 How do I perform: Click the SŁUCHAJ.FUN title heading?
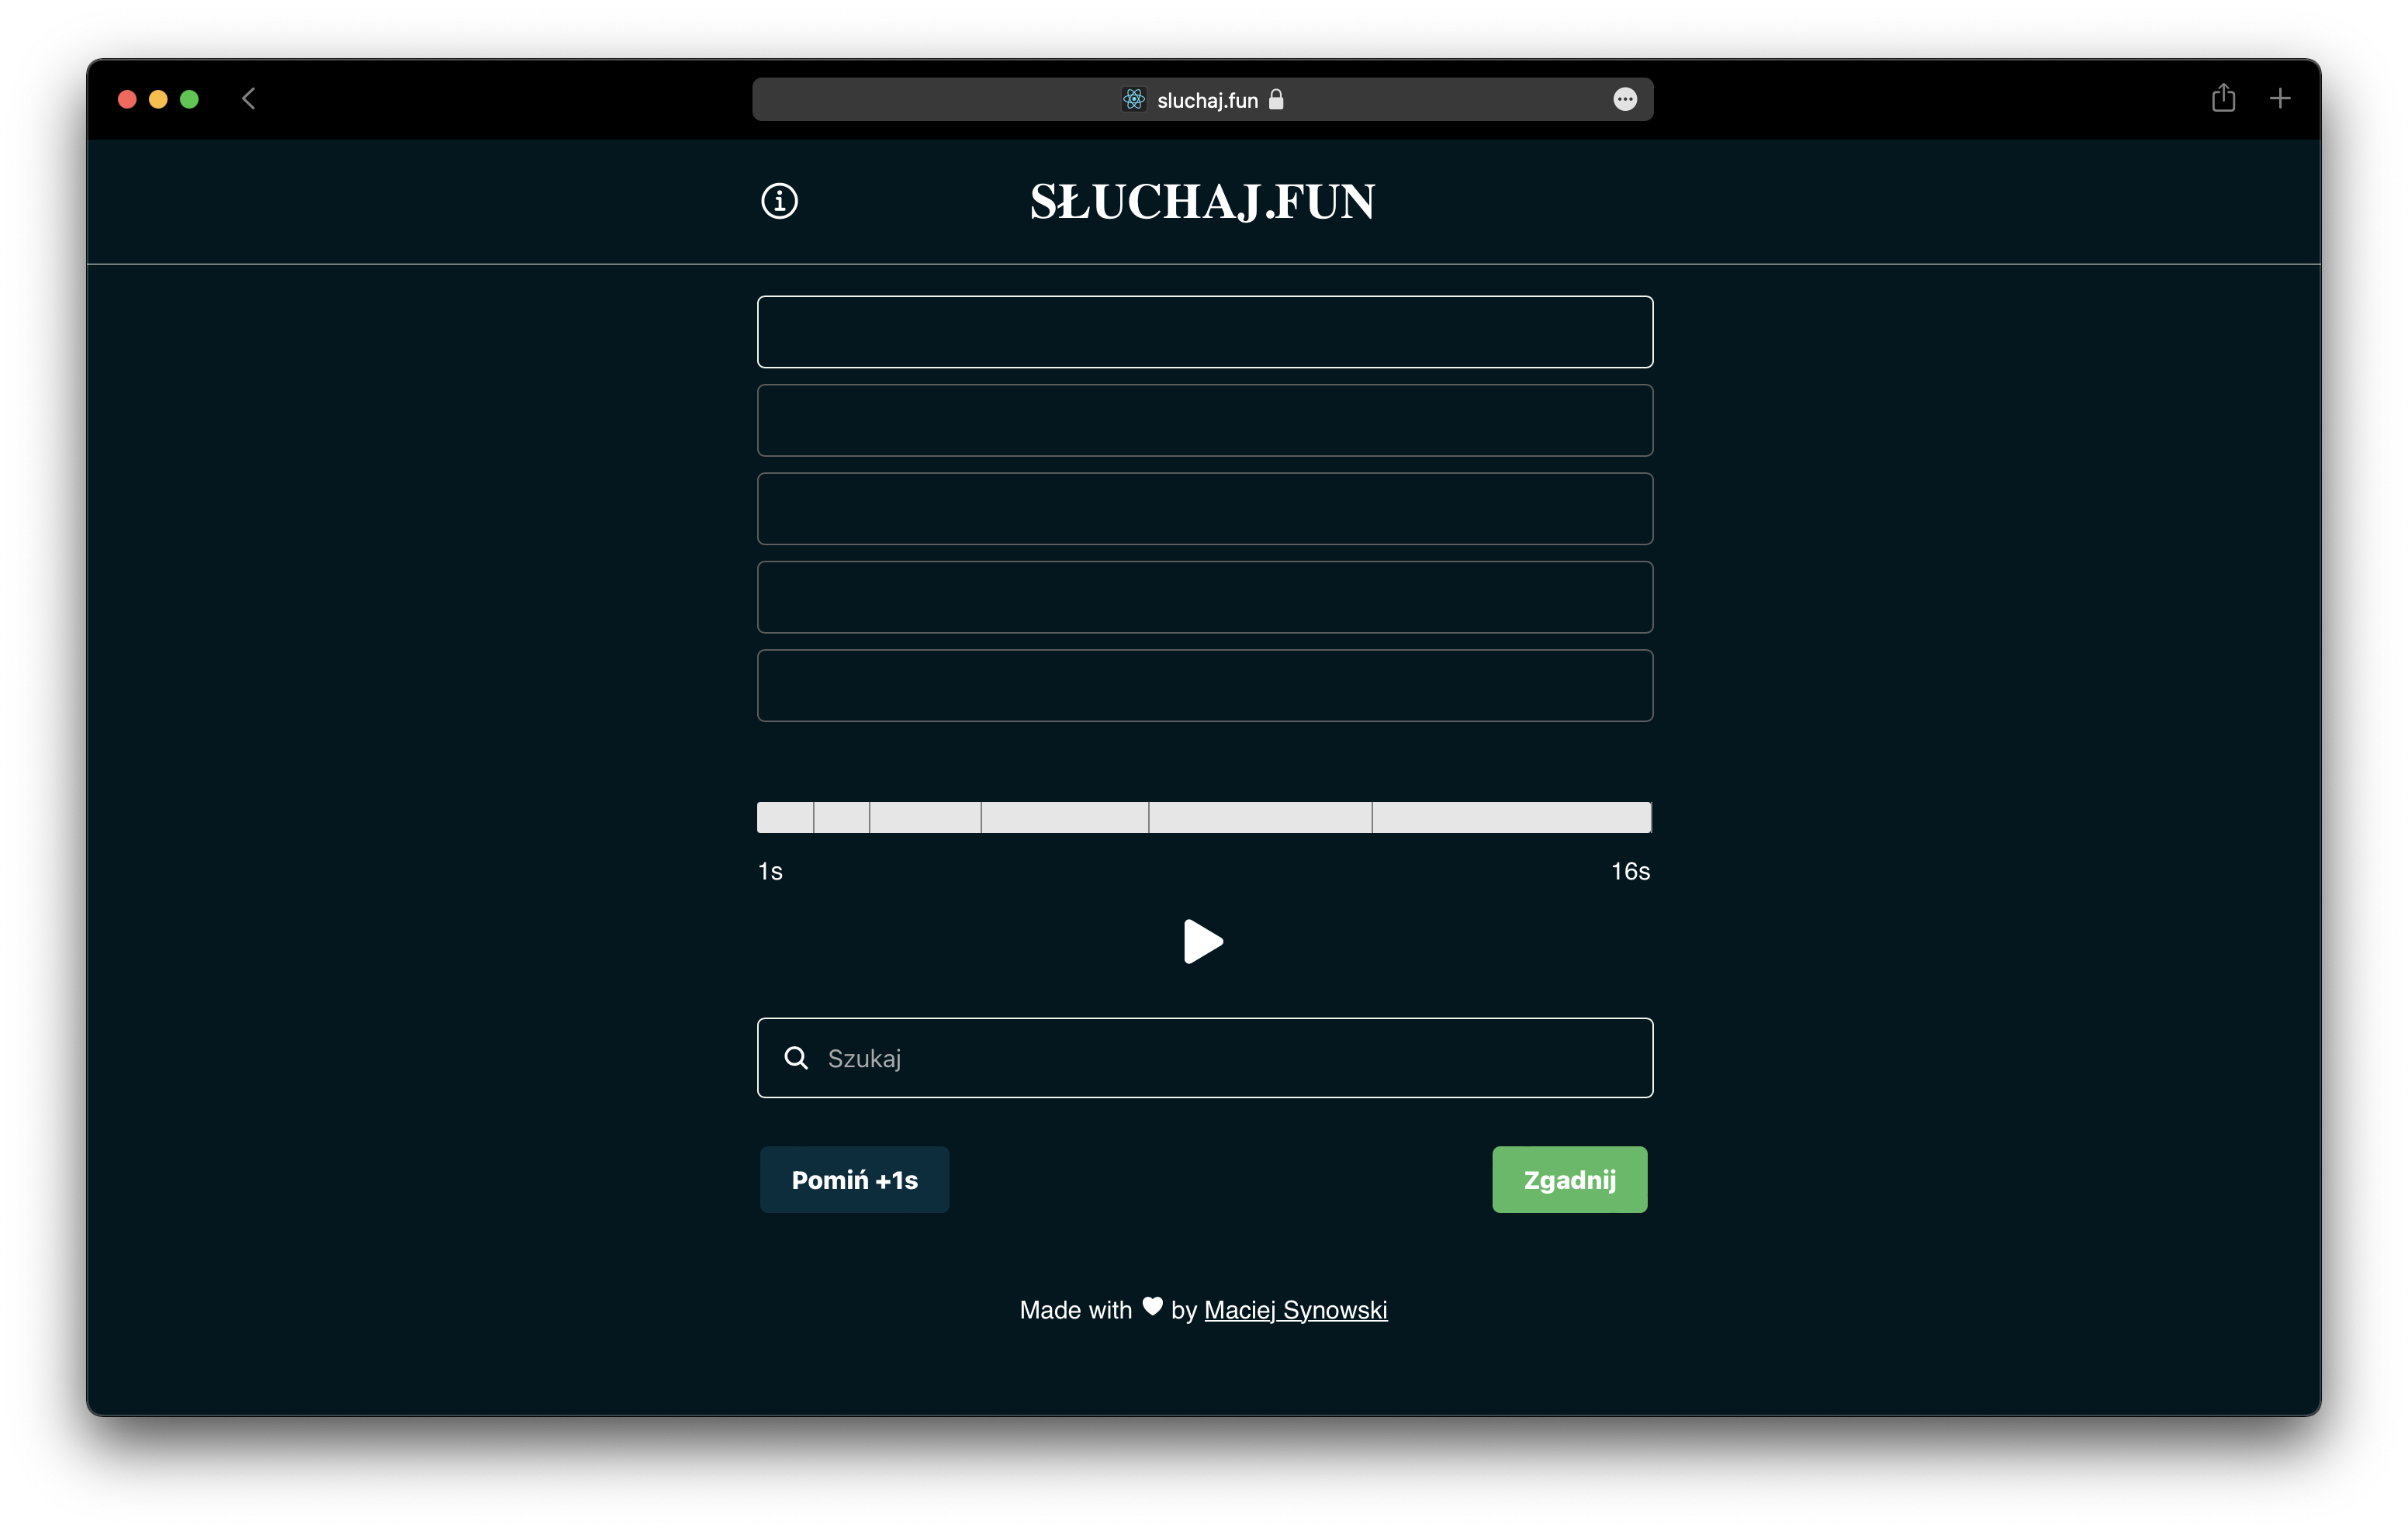coord(1202,202)
